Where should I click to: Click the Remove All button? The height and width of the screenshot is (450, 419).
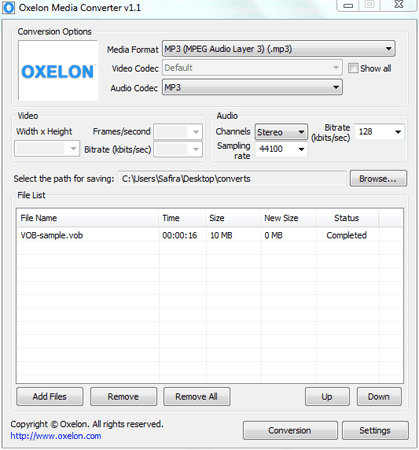tap(197, 396)
